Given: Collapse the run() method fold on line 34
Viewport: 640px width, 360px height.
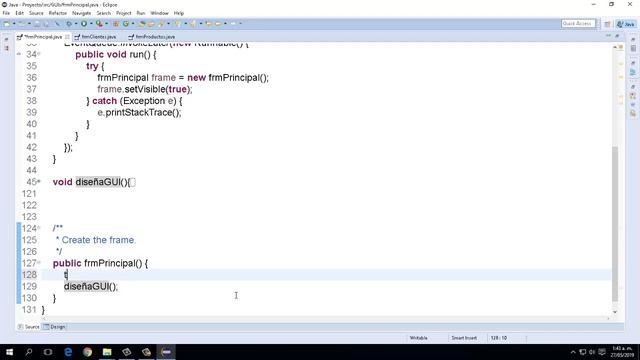Looking at the screenshot, I should (39, 54).
